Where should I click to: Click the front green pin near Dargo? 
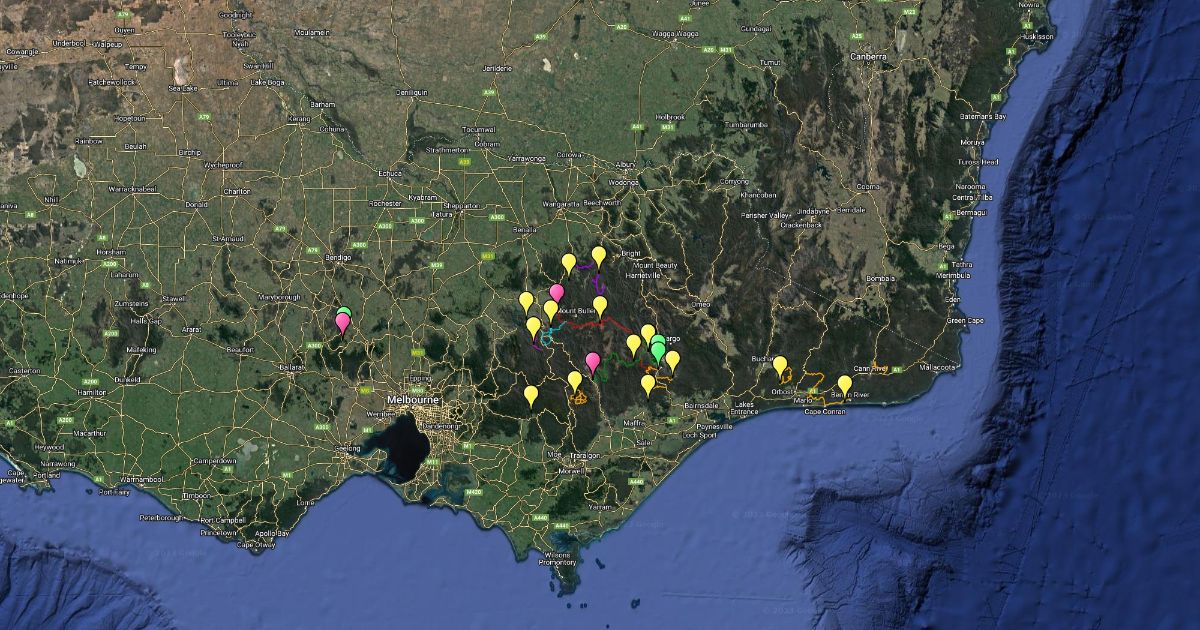[658, 353]
